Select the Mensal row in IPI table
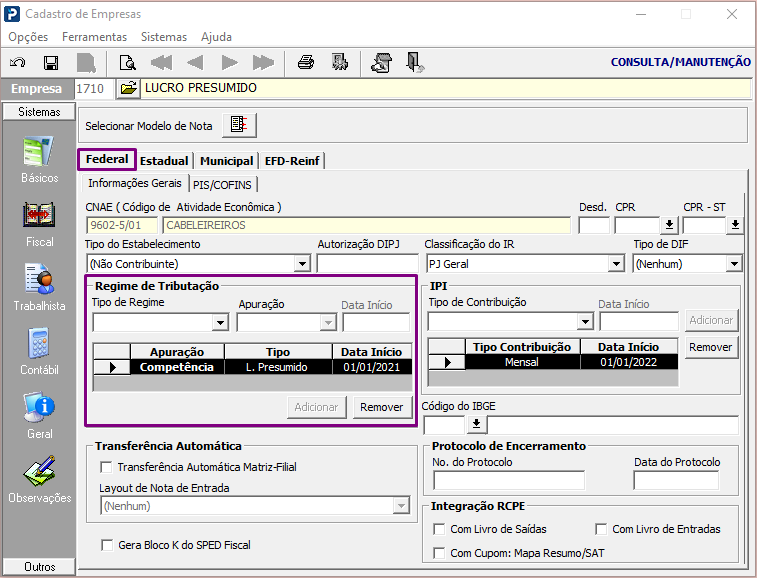The width and height of the screenshot is (757, 578). coord(553,362)
